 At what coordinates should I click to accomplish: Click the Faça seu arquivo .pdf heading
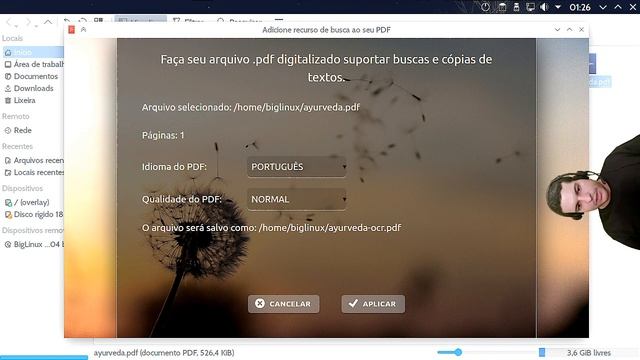[326, 68]
